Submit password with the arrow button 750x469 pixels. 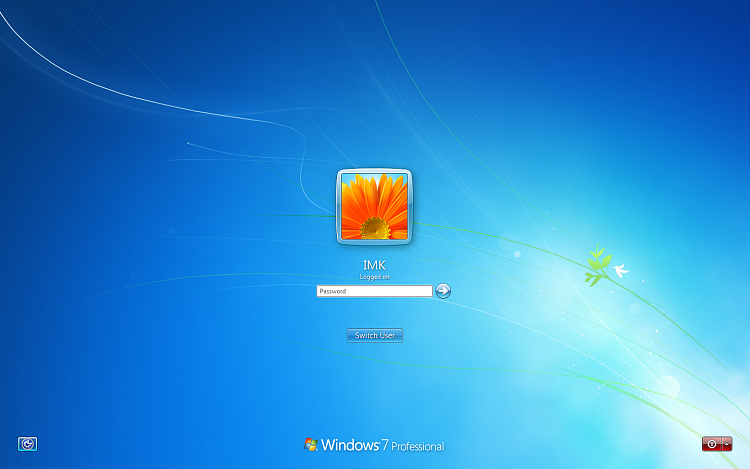pos(443,291)
